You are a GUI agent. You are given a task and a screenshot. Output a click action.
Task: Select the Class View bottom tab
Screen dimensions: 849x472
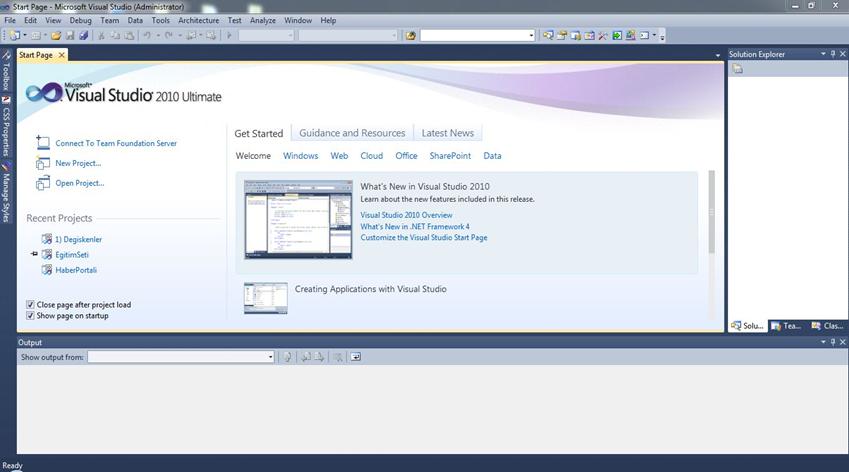pos(827,326)
